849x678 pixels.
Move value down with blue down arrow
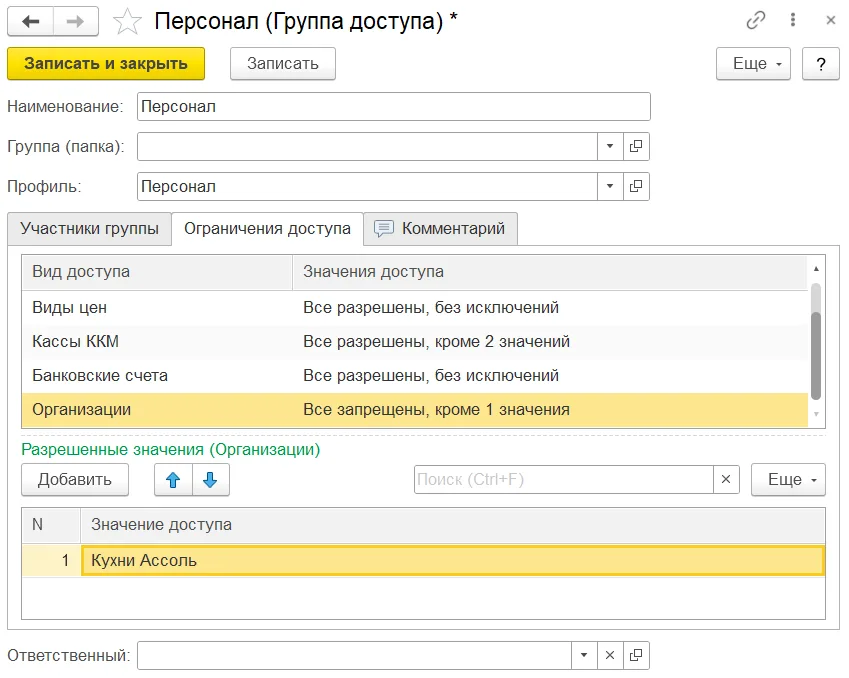(211, 480)
